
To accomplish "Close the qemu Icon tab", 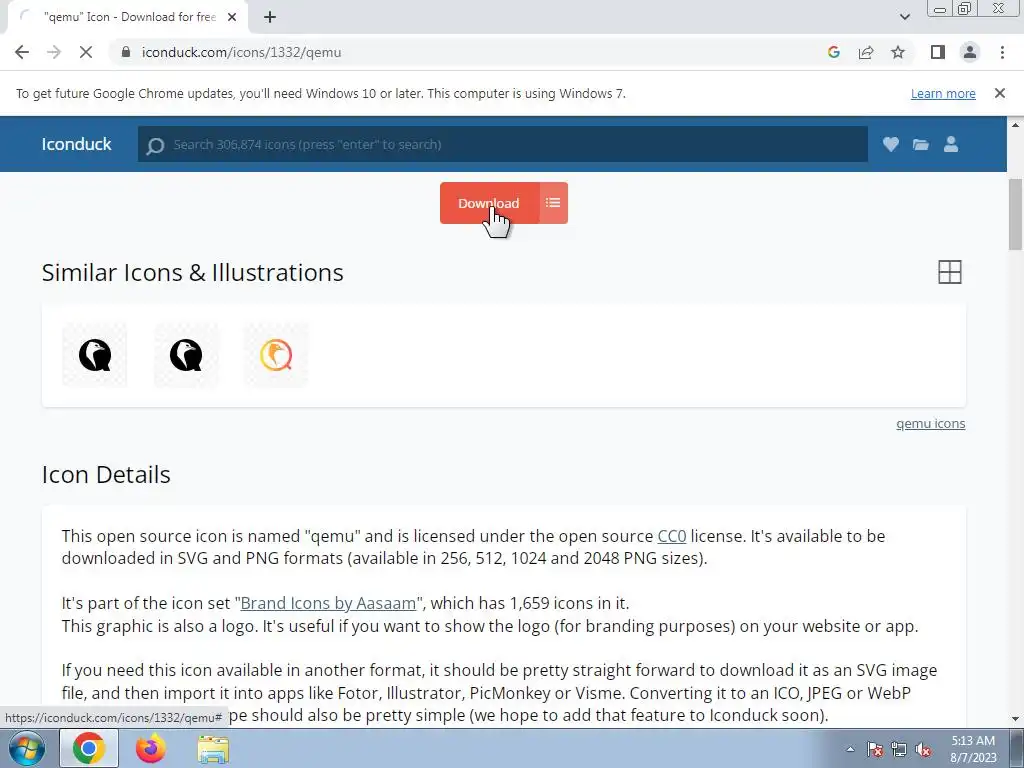I will 231,17.
